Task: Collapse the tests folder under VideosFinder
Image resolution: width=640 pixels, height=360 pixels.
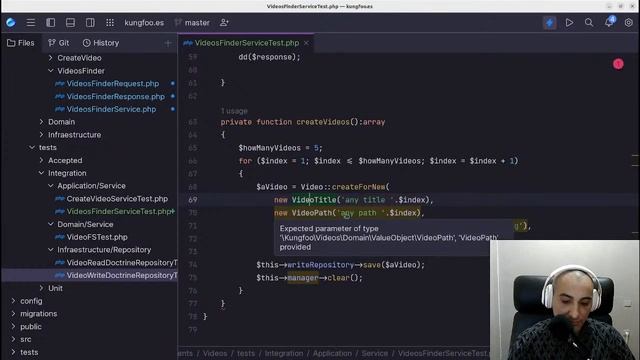Action: click(32, 147)
